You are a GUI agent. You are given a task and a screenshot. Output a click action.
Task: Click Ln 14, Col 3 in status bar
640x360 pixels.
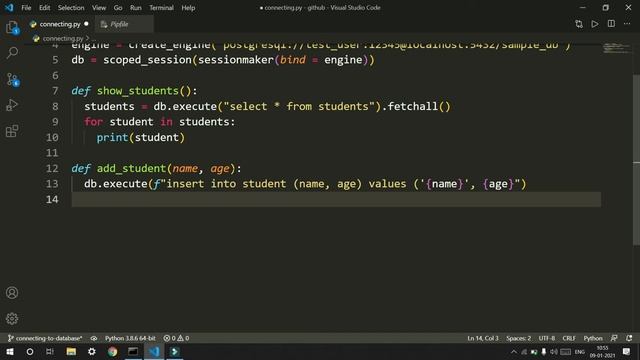coord(483,338)
